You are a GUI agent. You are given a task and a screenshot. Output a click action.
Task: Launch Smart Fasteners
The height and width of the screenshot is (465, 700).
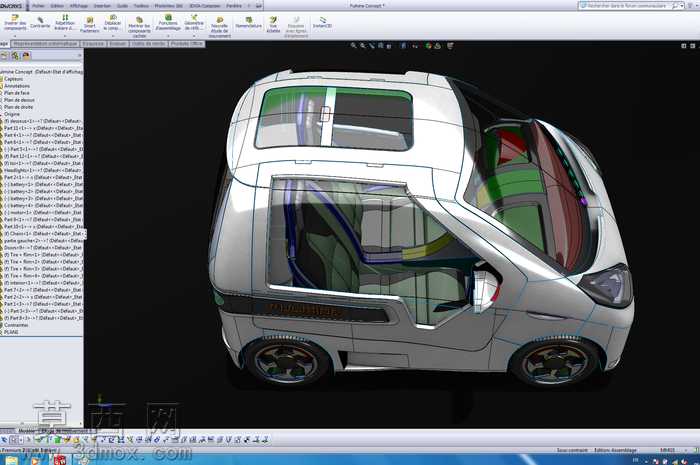[x=90, y=25]
